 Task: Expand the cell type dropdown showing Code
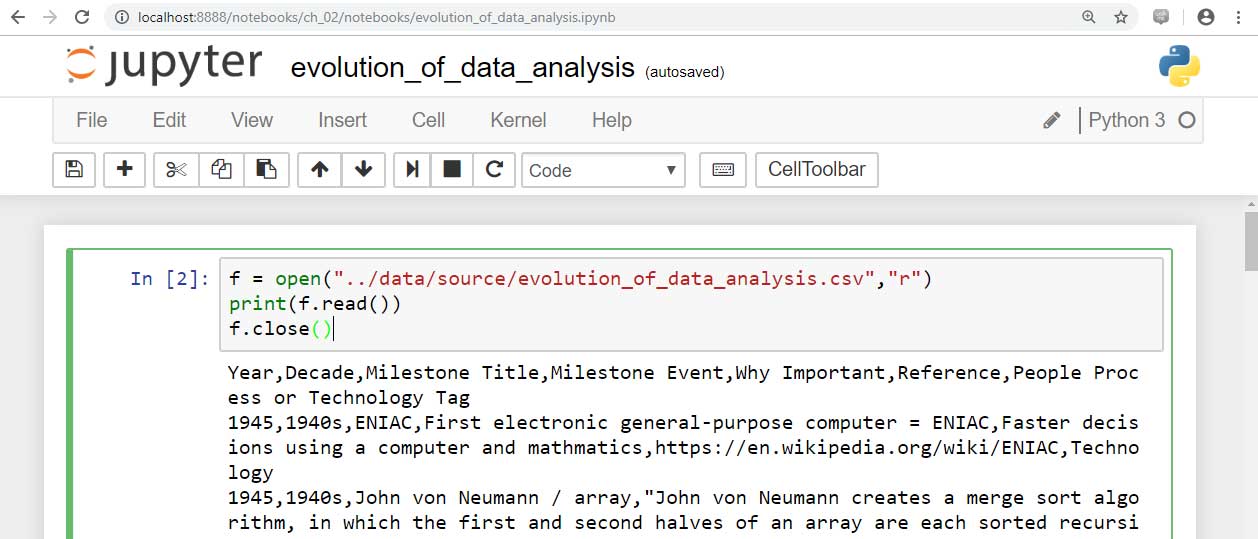click(603, 170)
